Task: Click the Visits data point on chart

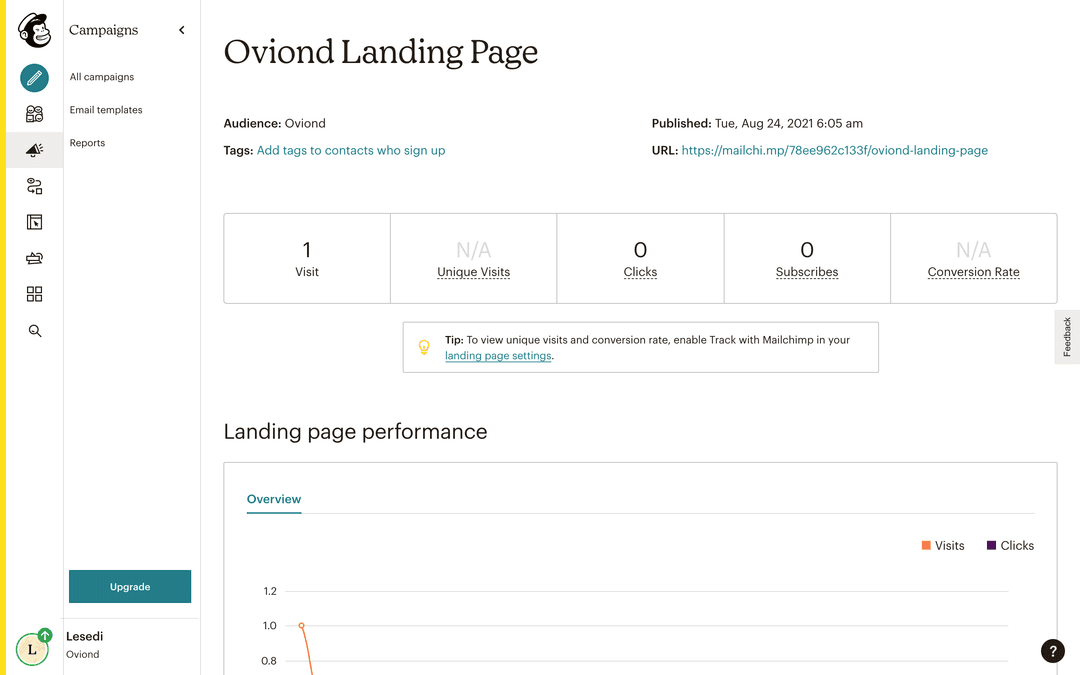Action: click(301, 625)
